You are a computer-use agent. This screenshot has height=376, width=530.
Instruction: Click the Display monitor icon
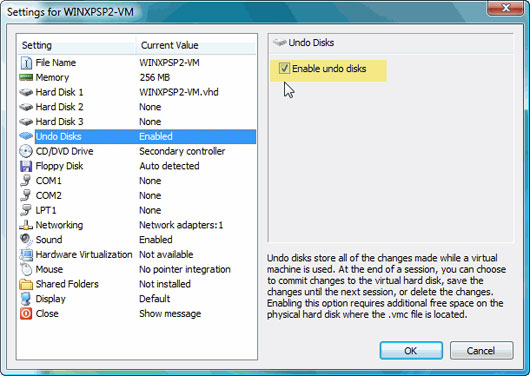point(26,299)
